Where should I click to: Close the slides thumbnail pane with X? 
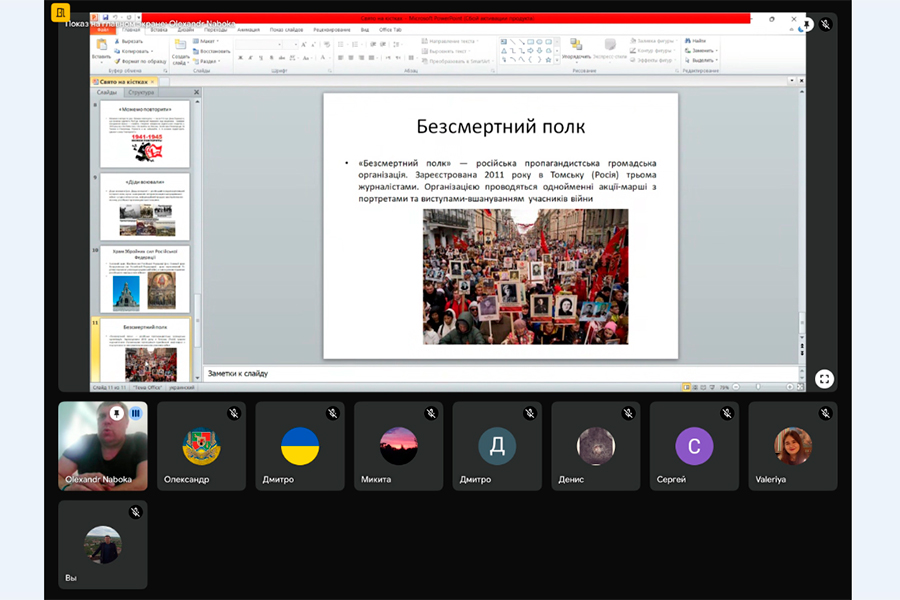coord(196,92)
